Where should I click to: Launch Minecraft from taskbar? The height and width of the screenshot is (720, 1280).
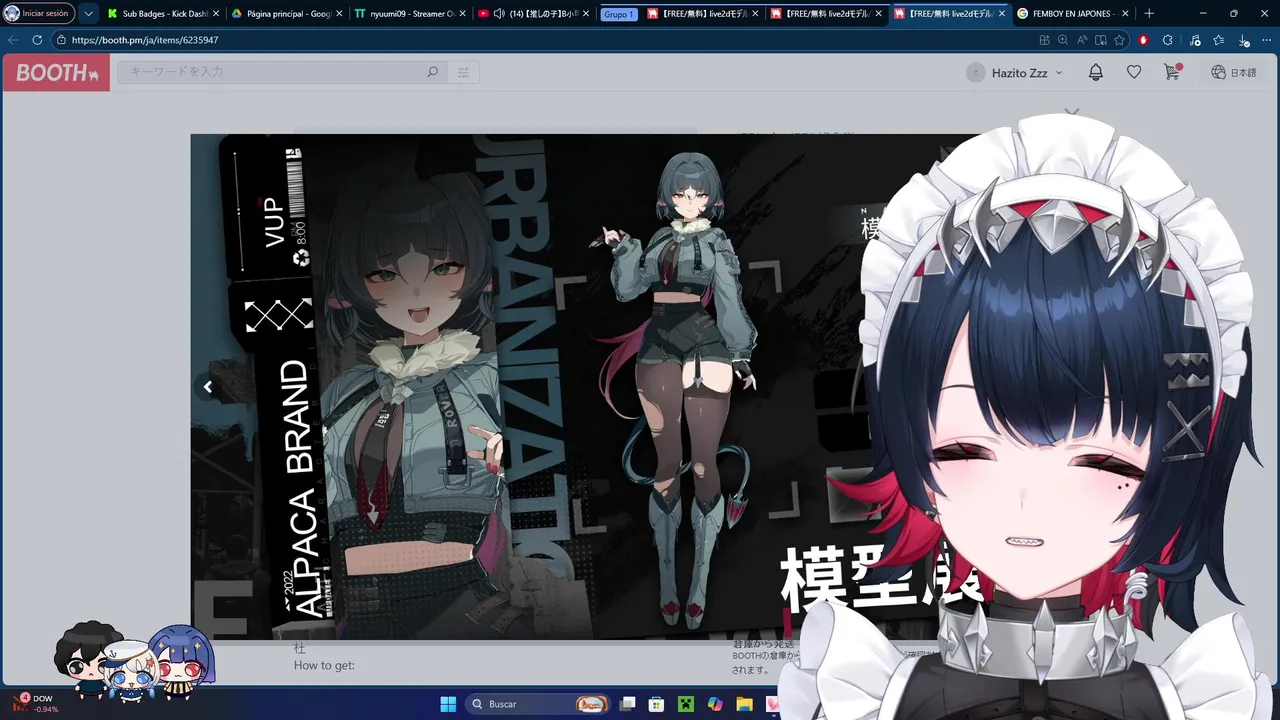click(685, 704)
